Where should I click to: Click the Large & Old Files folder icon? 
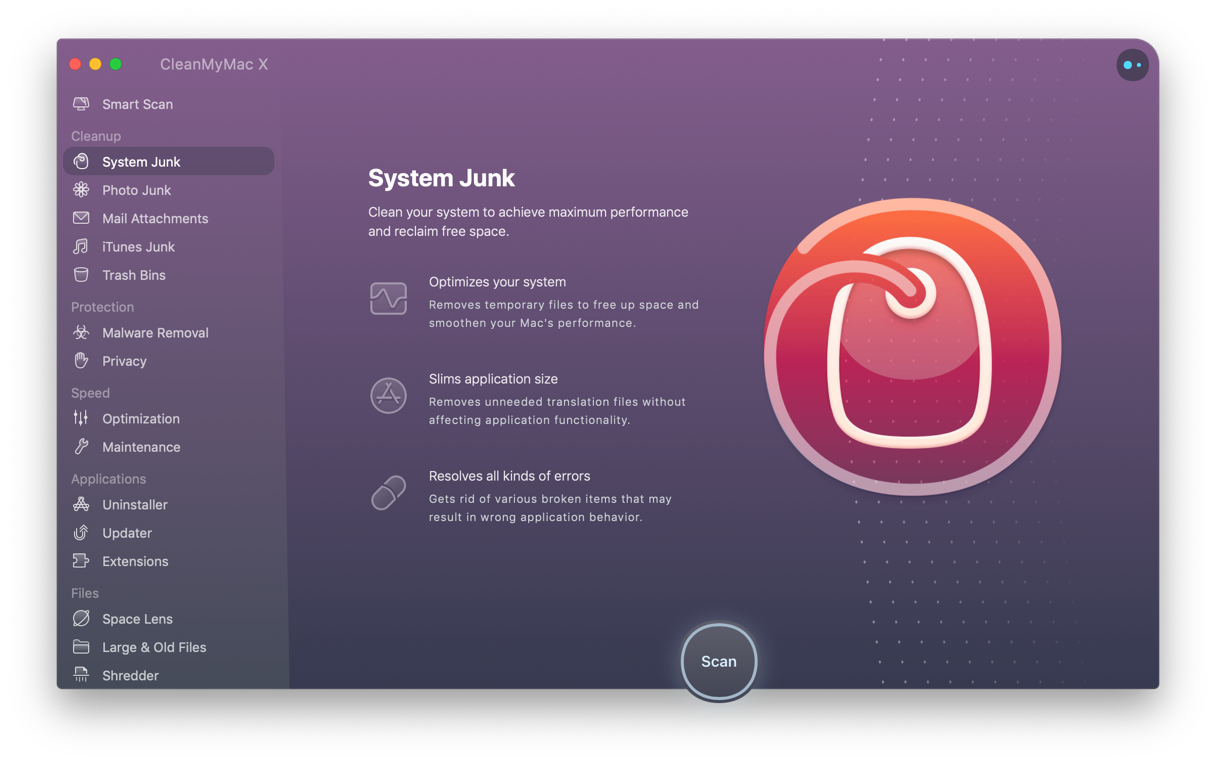[81, 647]
